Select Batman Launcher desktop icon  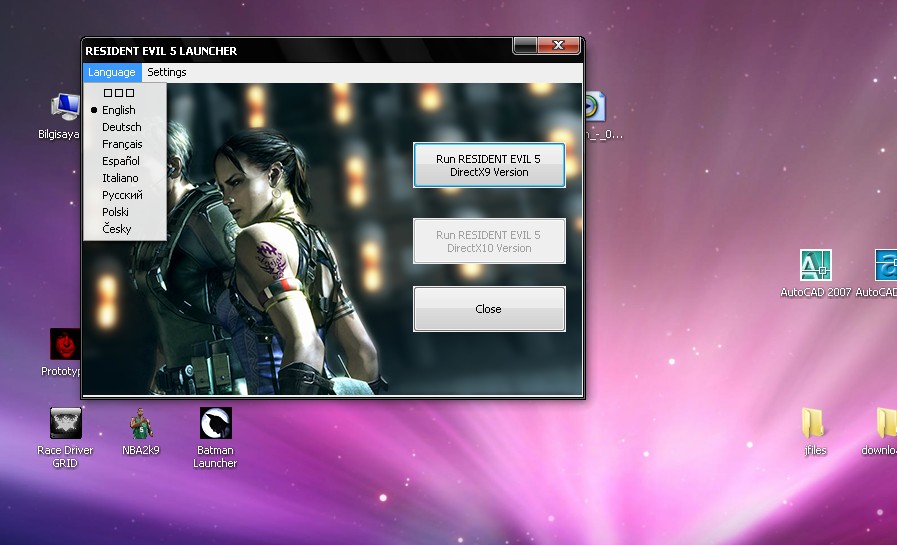[215, 437]
